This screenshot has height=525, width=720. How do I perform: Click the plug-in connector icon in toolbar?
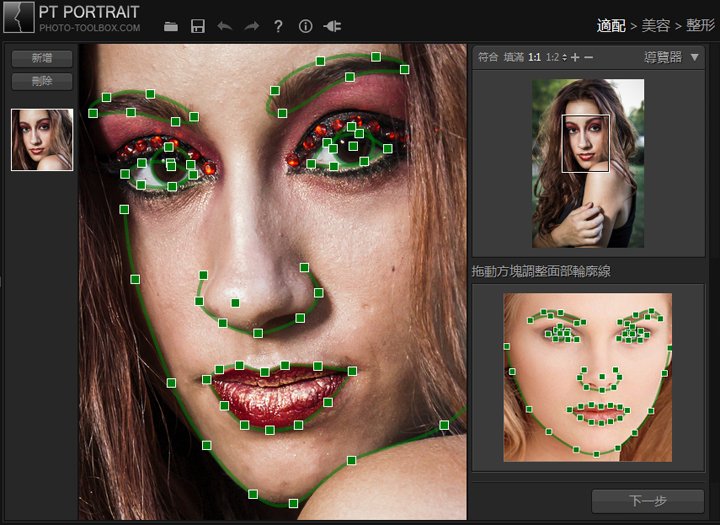coord(333,26)
